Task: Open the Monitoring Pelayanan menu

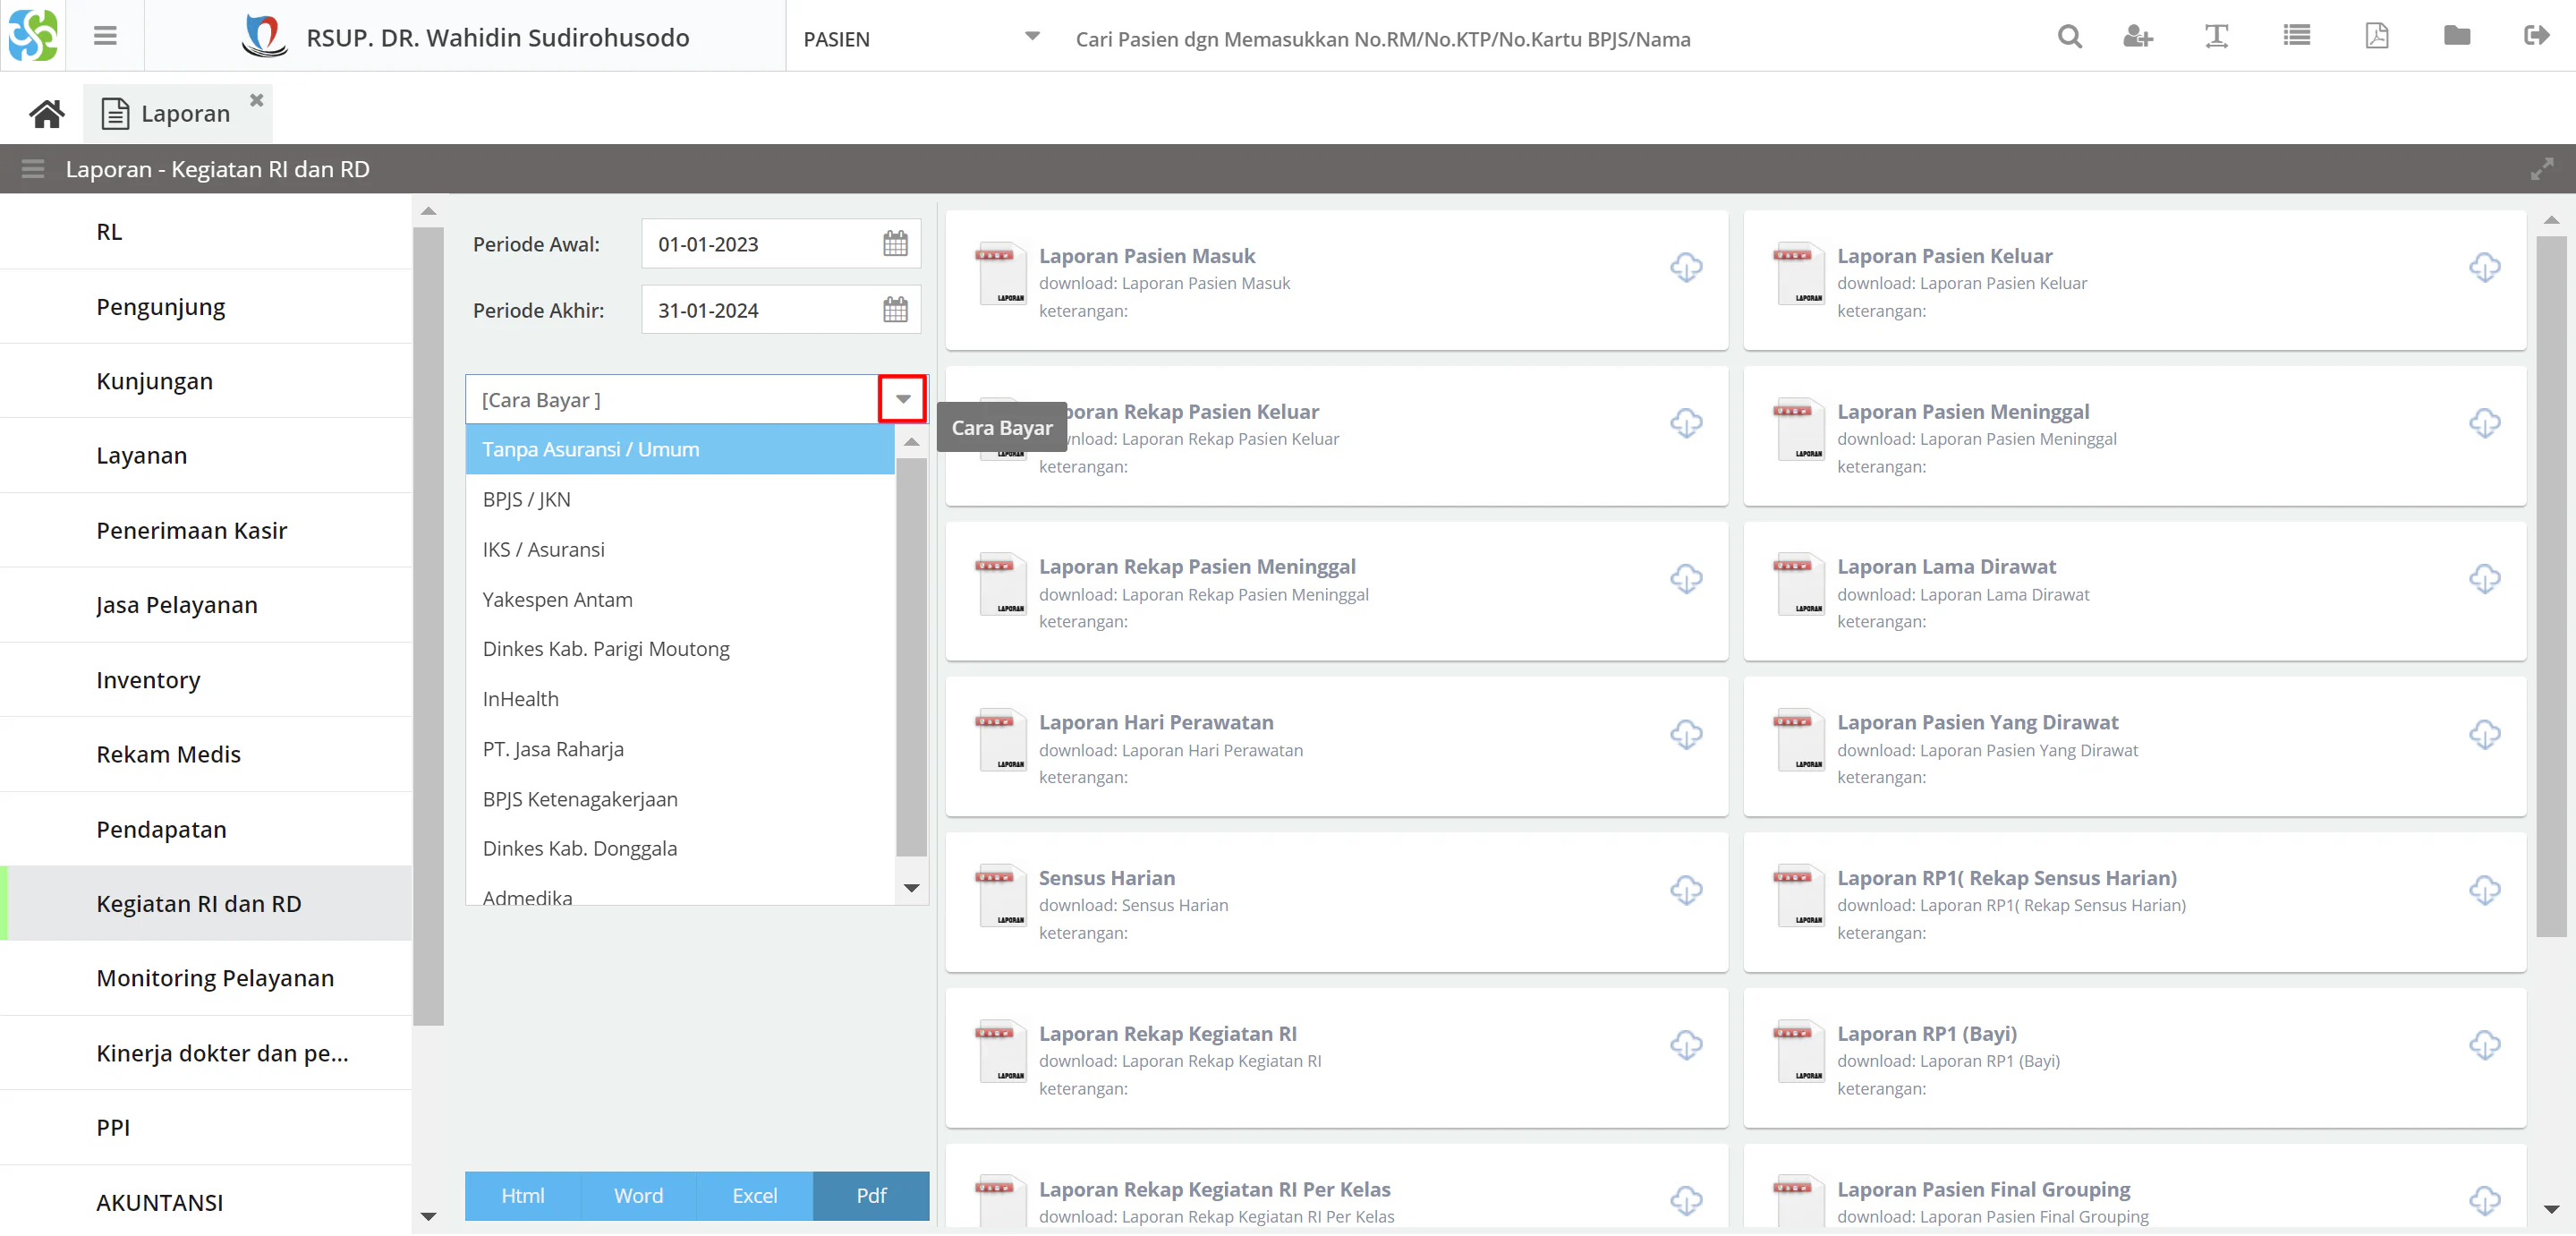Action: coord(205,978)
